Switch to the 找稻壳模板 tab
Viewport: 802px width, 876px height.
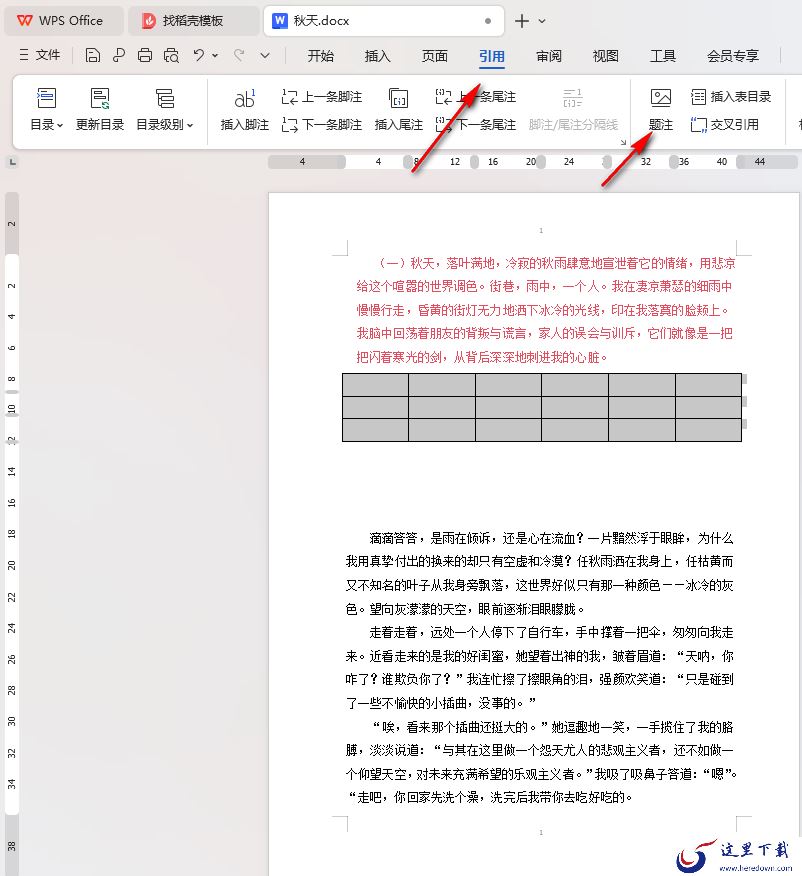(x=193, y=21)
